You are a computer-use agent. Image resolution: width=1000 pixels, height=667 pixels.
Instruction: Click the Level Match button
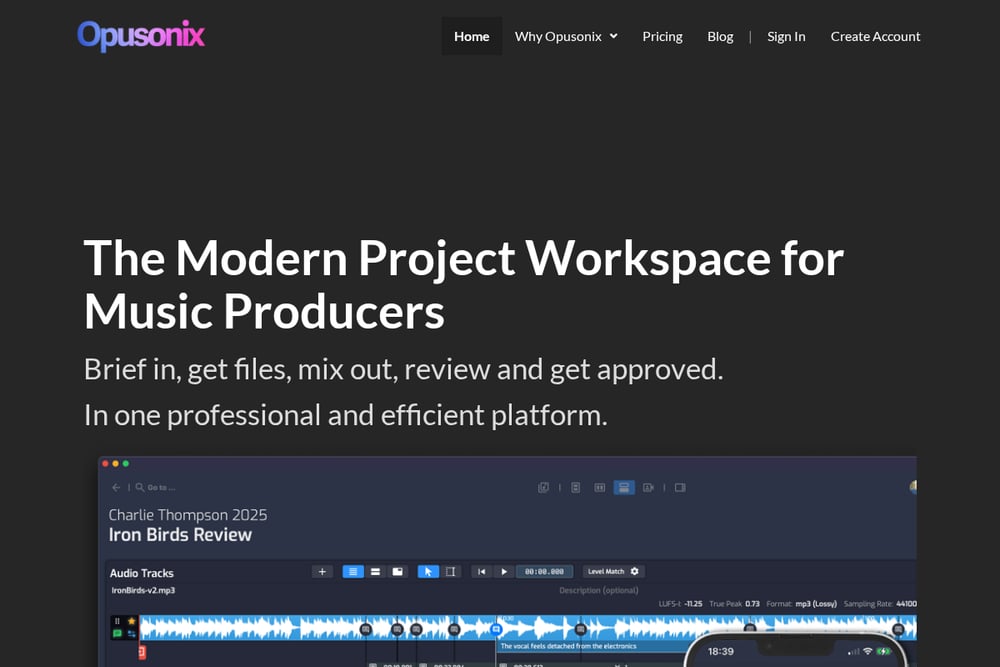[x=606, y=571]
